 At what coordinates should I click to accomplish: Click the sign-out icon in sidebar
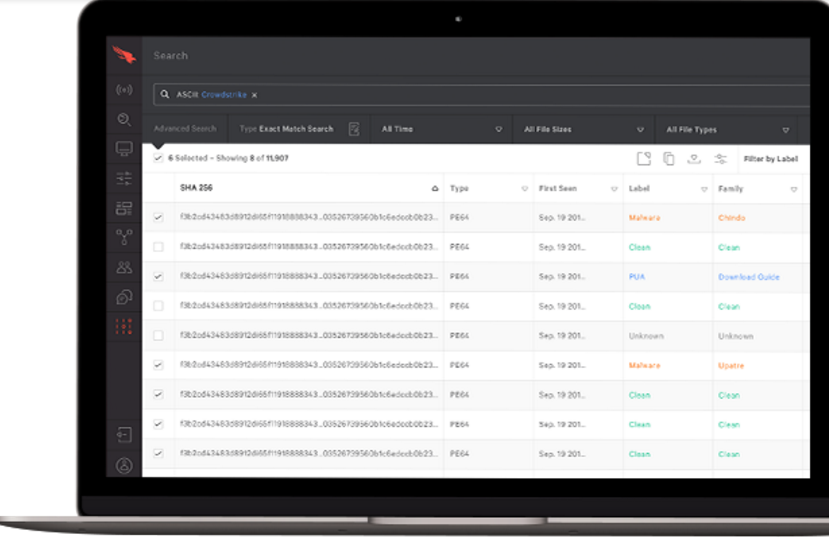pyautogui.click(x=124, y=435)
